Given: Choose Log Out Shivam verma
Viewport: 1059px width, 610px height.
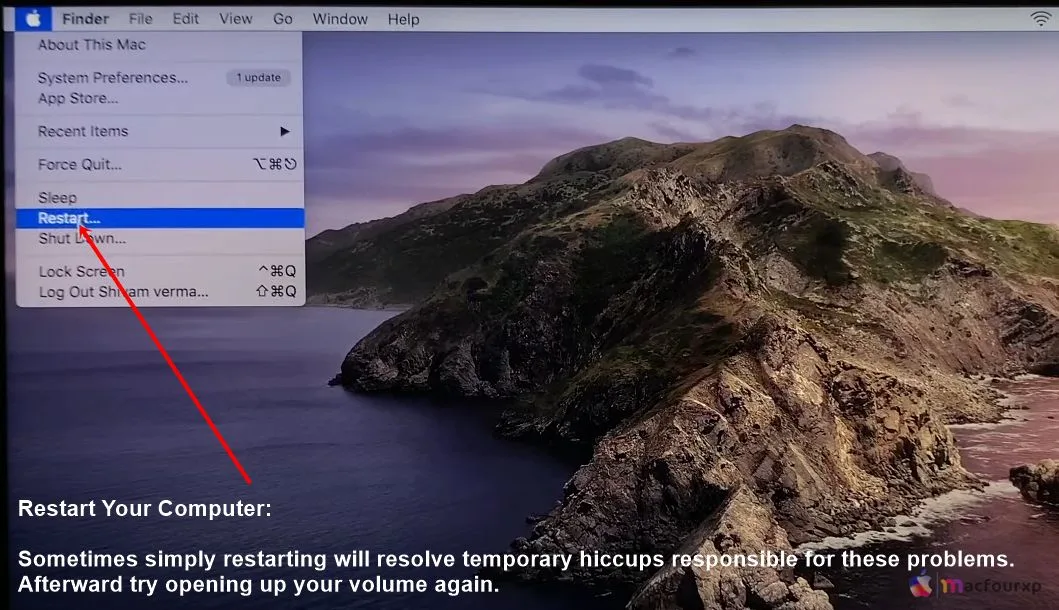Looking at the screenshot, I should pyautogui.click(x=159, y=292).
